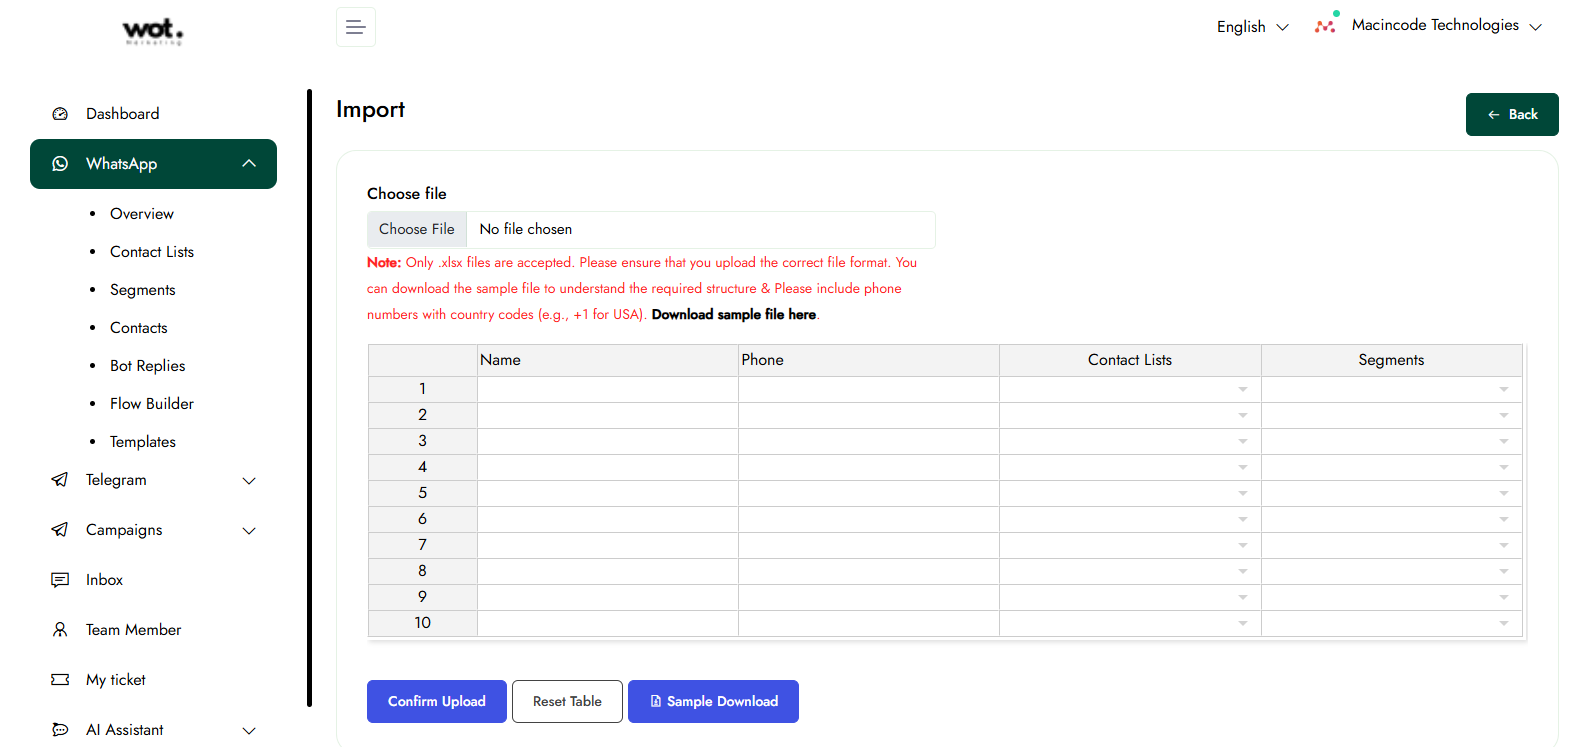The width and height of the screenshot is (1575, 747).
Task: Click the Choose File button
Action: click(417, 229)
